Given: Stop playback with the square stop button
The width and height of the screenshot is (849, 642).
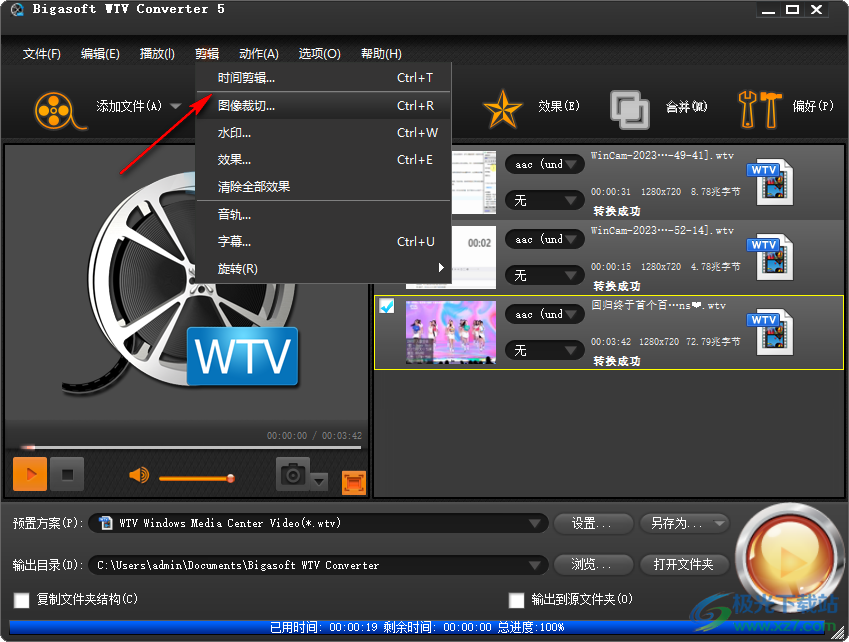Looking at the screenshot, I should pos(67,474).
